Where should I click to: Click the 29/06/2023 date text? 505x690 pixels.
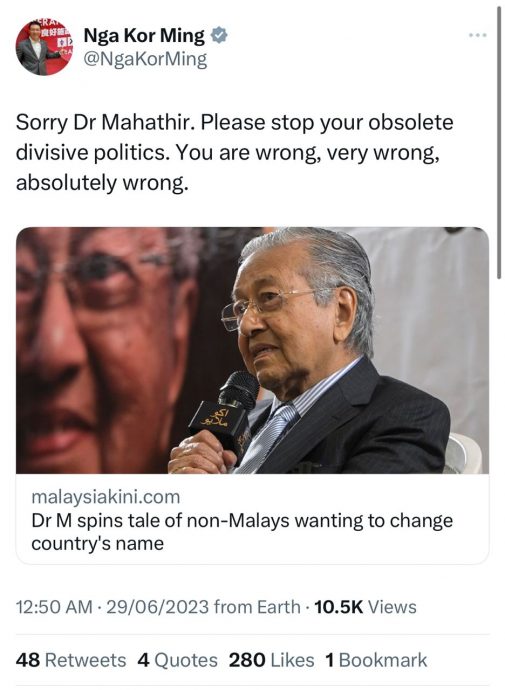[157, 607]
